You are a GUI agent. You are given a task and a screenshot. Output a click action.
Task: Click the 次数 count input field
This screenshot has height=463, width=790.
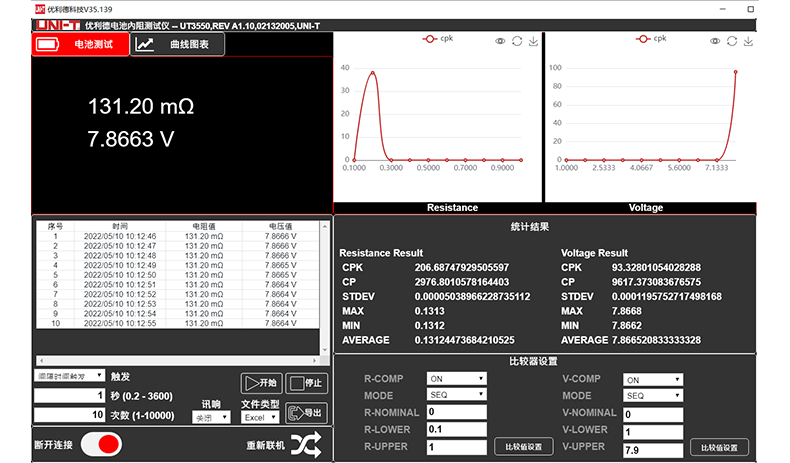click(x=70, y=415)
